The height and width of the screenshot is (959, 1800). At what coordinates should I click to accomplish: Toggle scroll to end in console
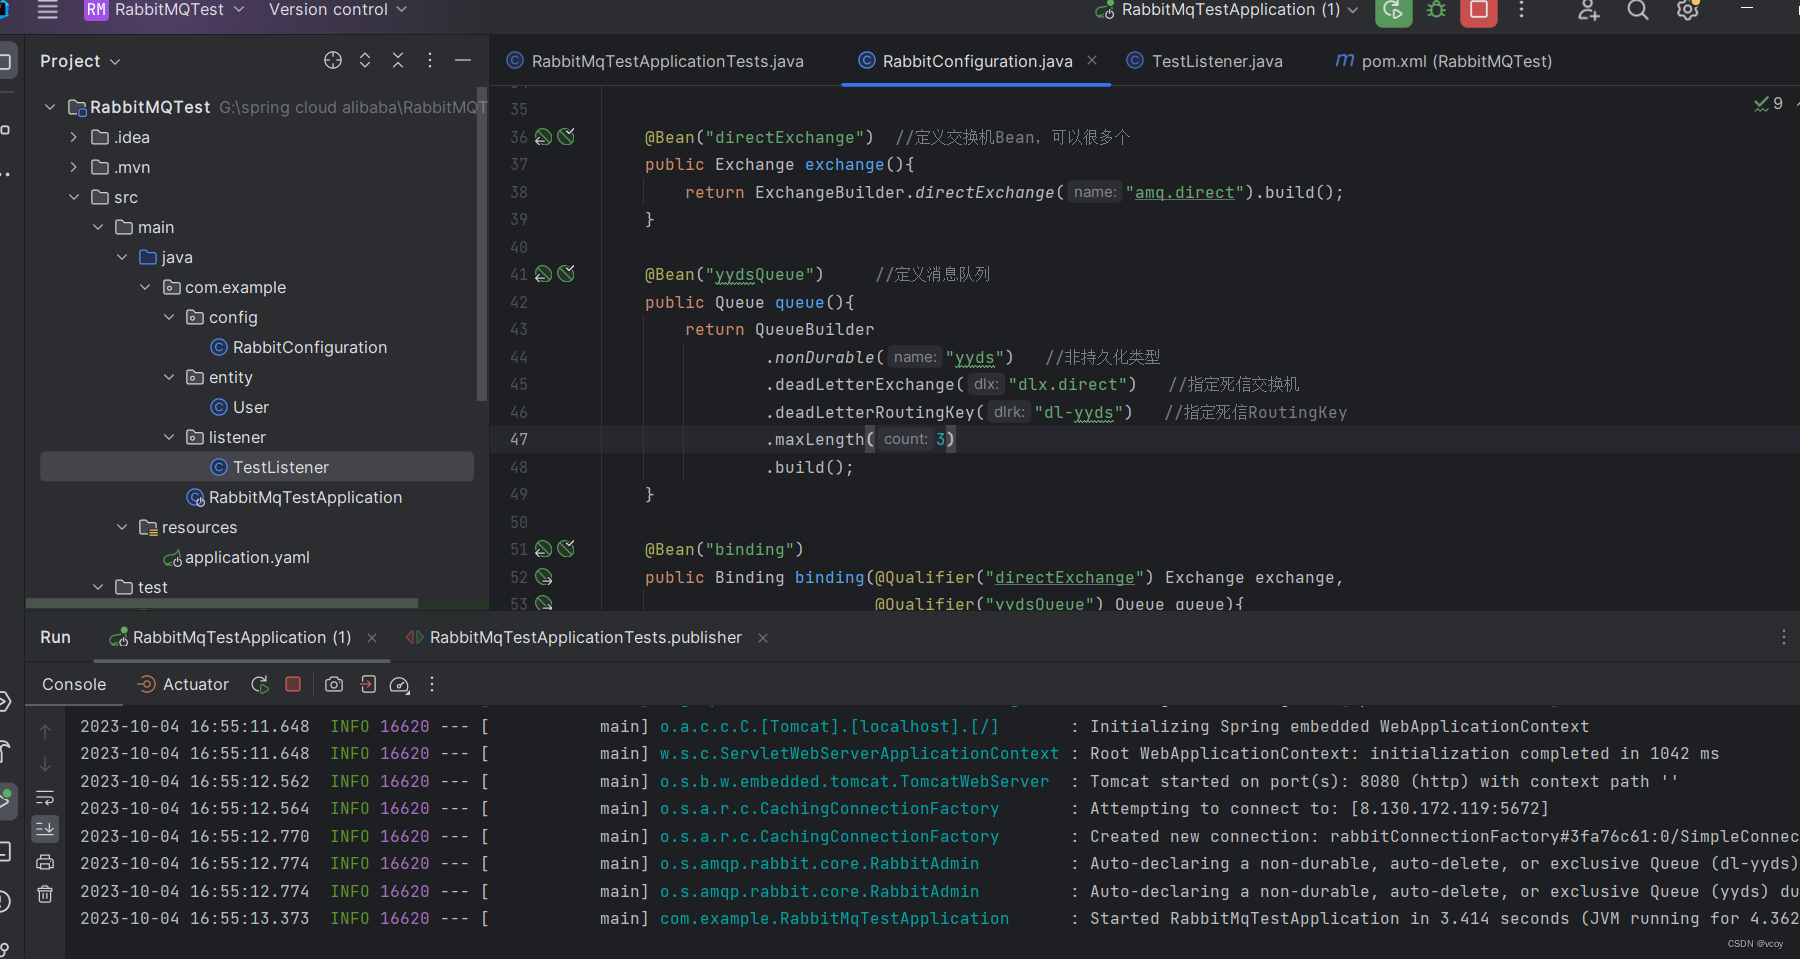pos(45,829)
